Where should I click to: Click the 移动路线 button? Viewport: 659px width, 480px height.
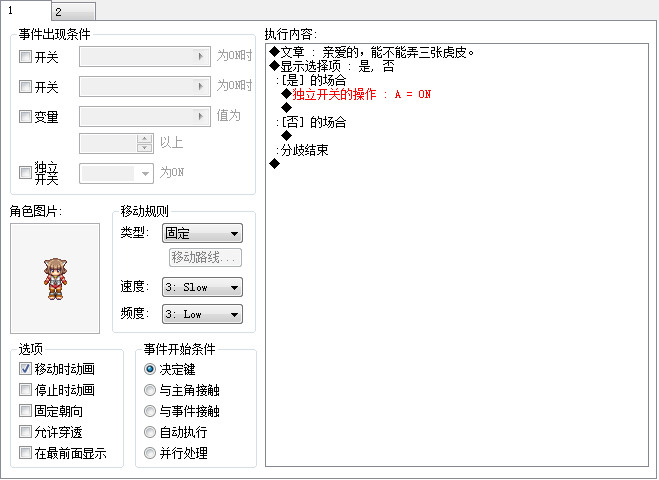pos(206,257)
